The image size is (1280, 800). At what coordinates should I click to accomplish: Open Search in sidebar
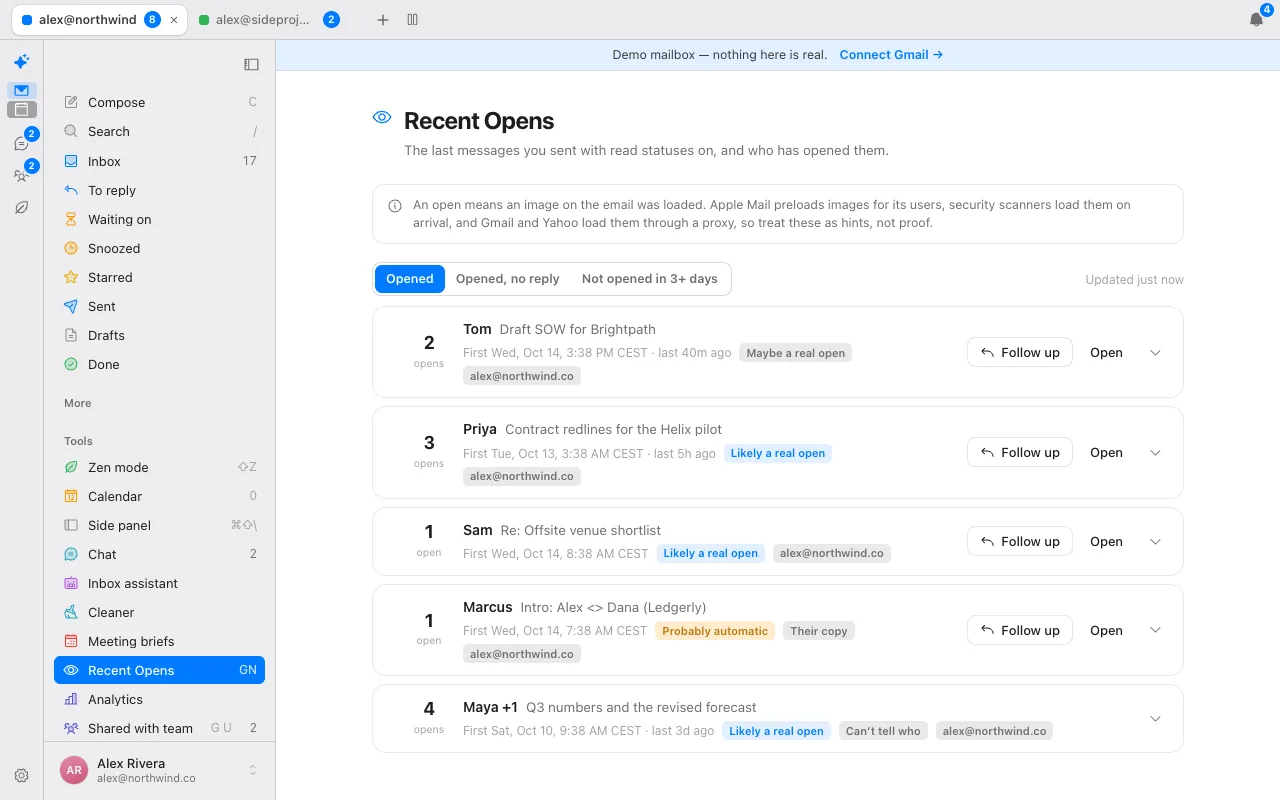point(160,131)
